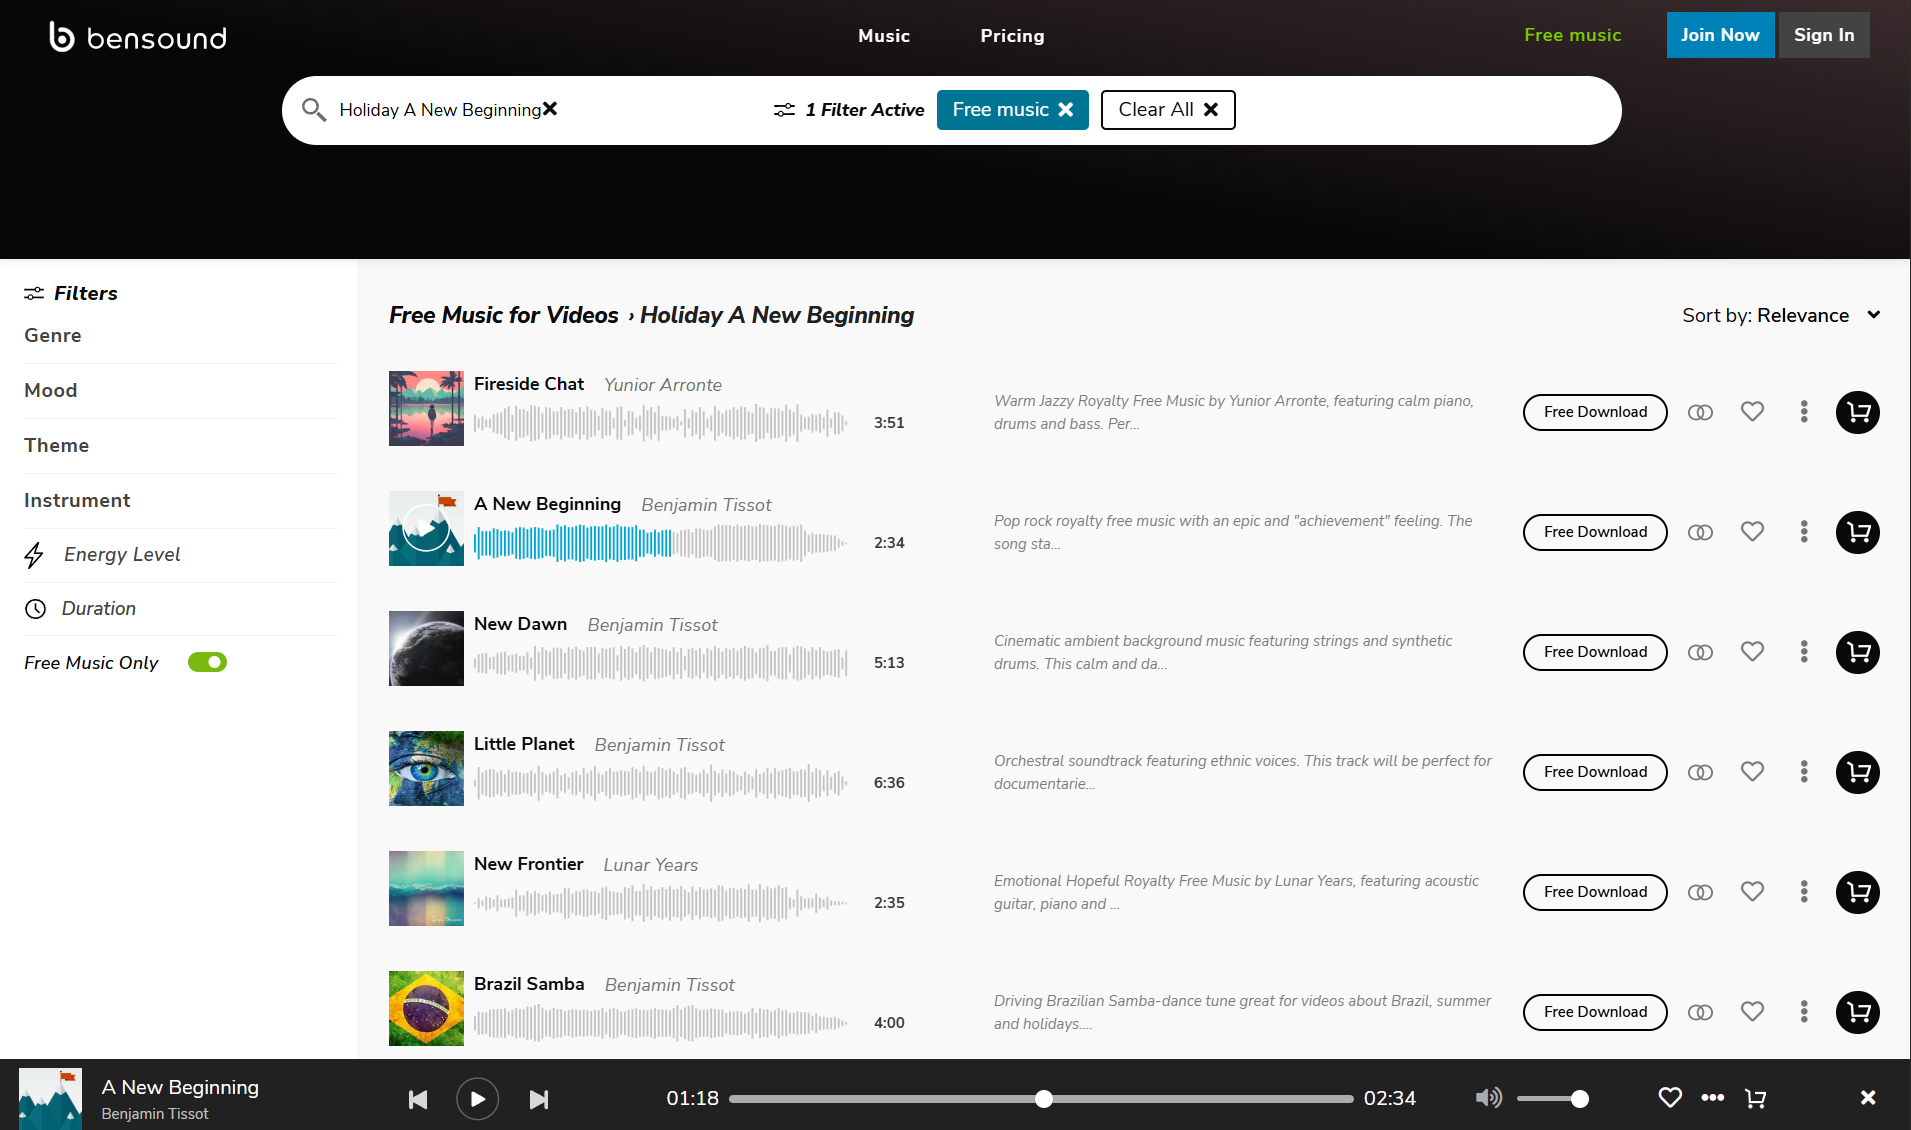Remove the Free music filter chip

[x=1066, y=110]
